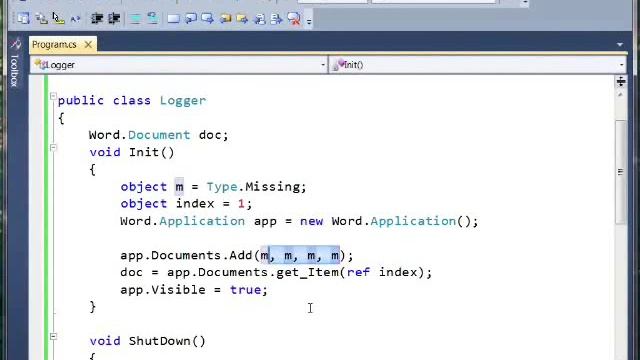Click 'new' keyword in app line
Image resolution: width=640 pixels, height=360 pixels.
(x=311, y=221)
